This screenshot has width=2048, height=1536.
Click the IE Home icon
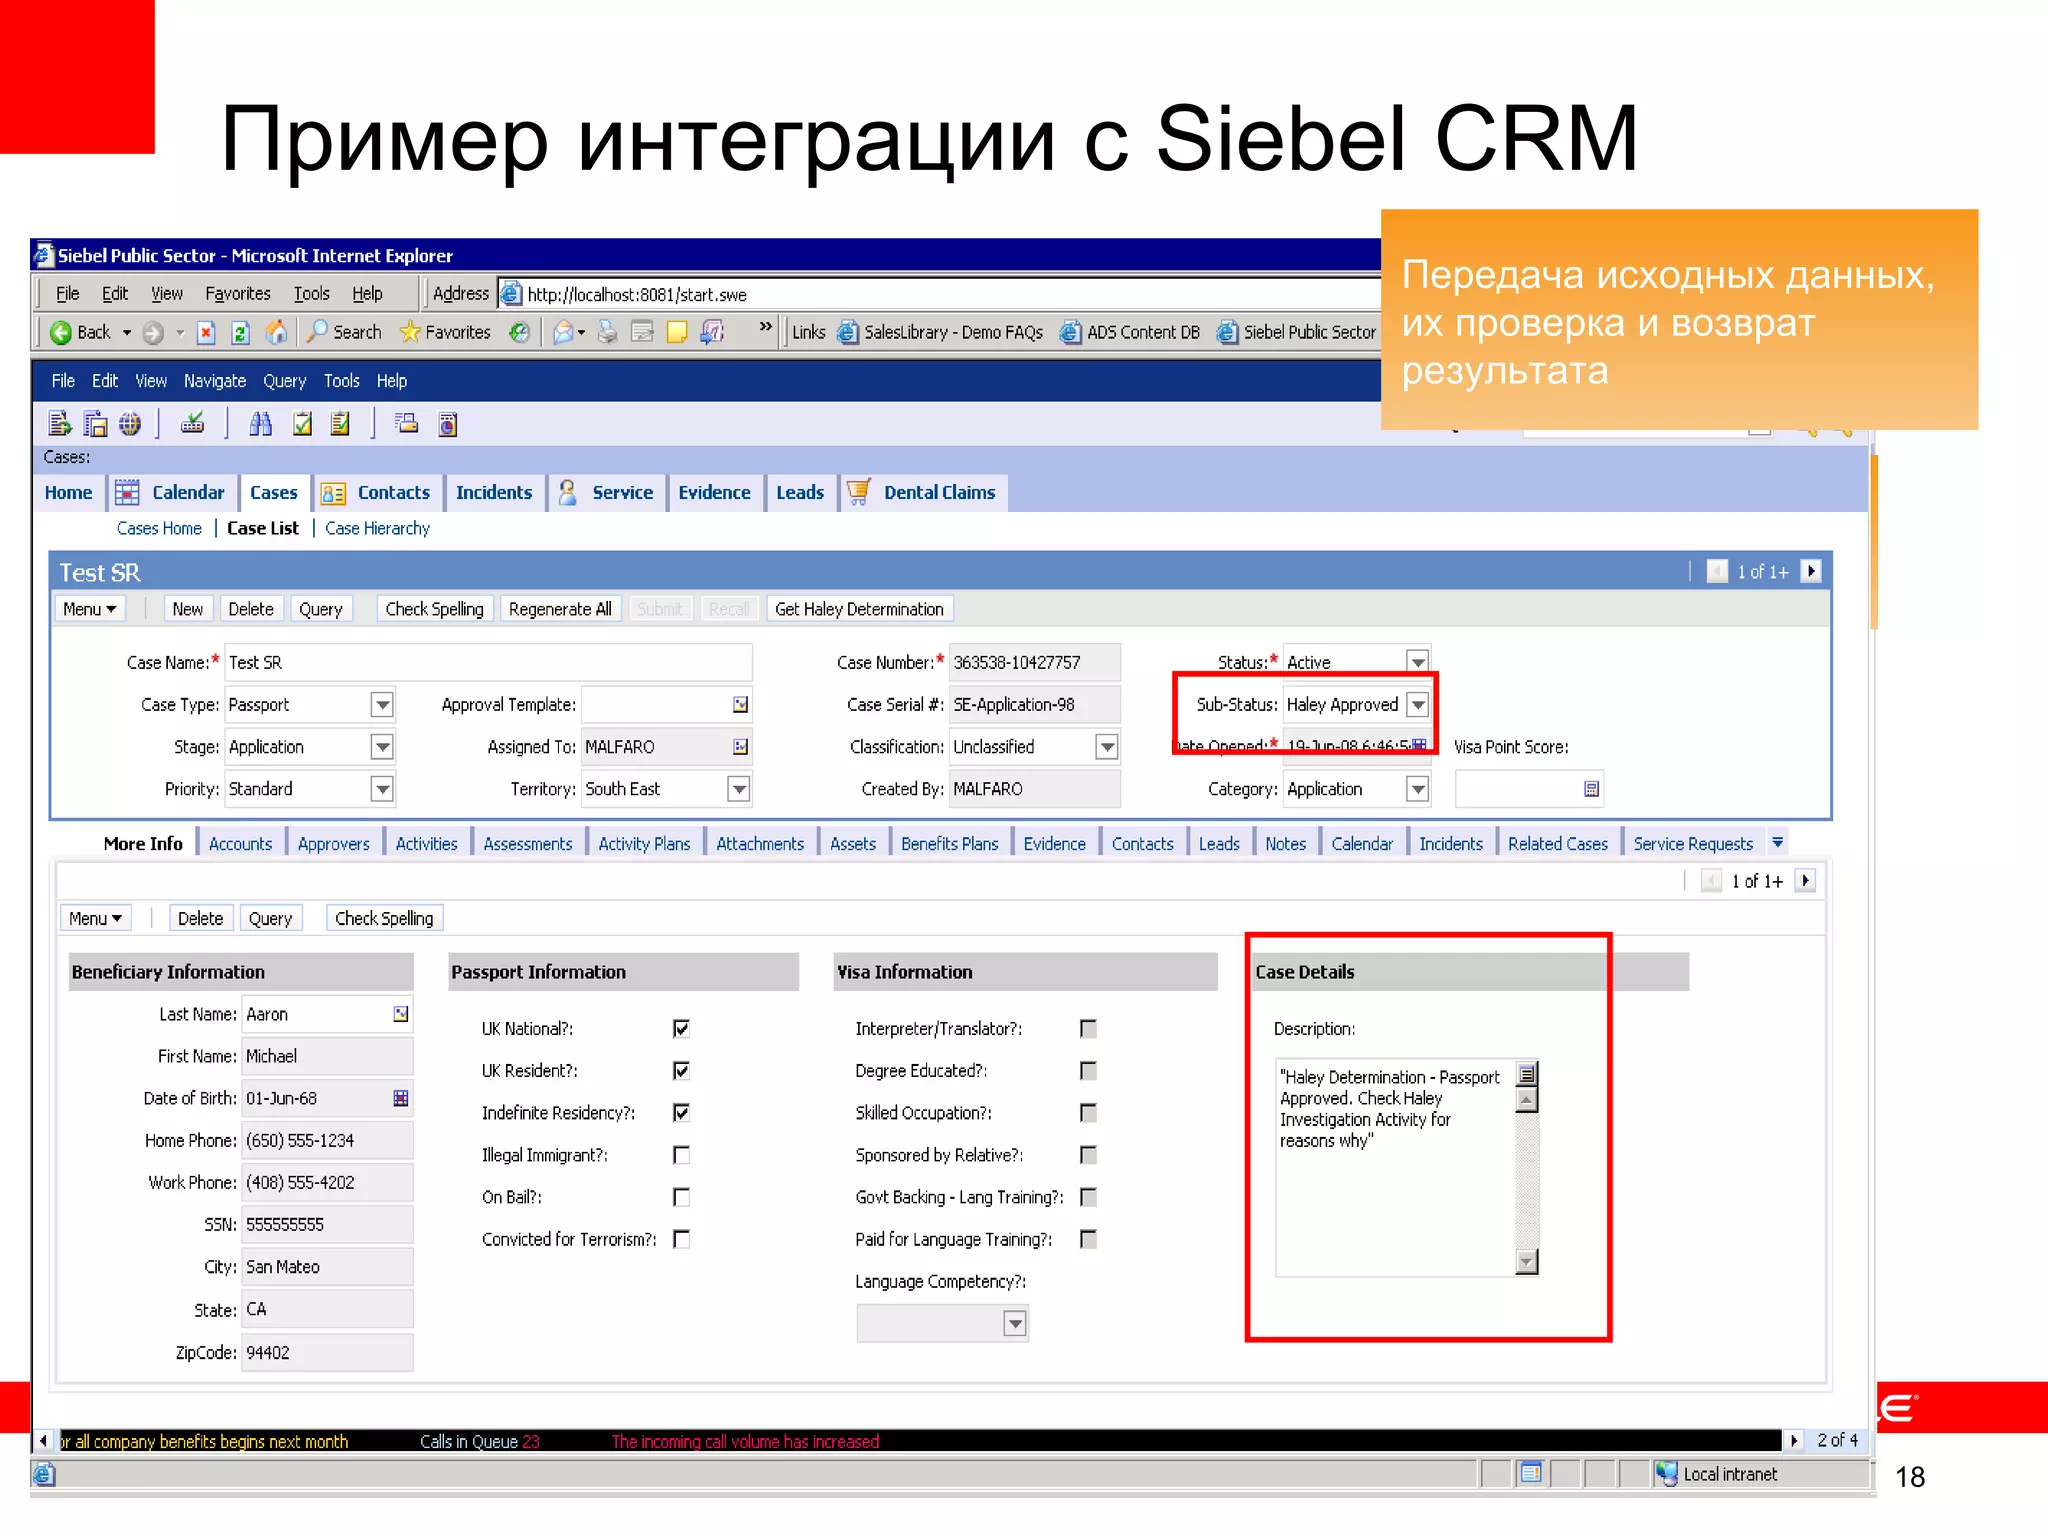click(x=276, y=332)
